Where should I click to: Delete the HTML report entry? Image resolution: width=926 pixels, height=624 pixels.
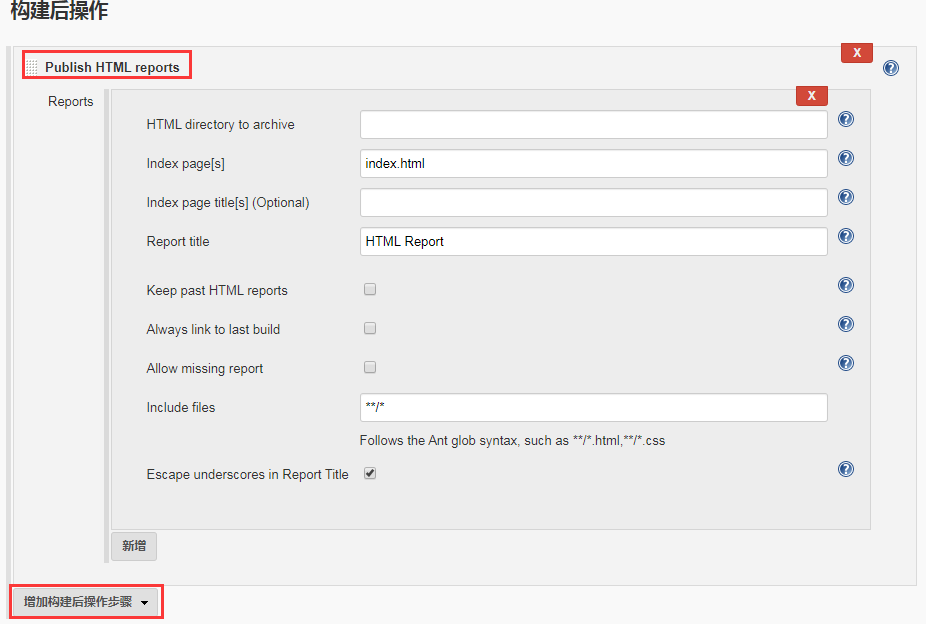pos(811,95)
